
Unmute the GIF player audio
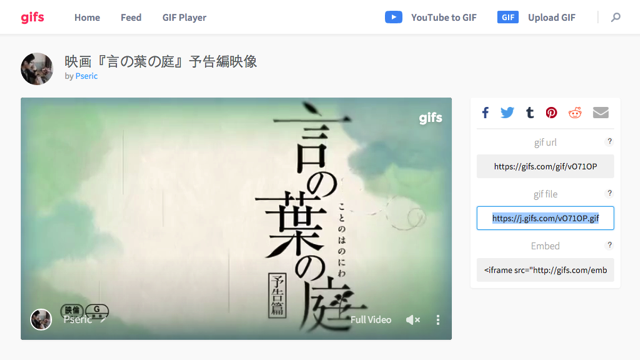(413, 320)
